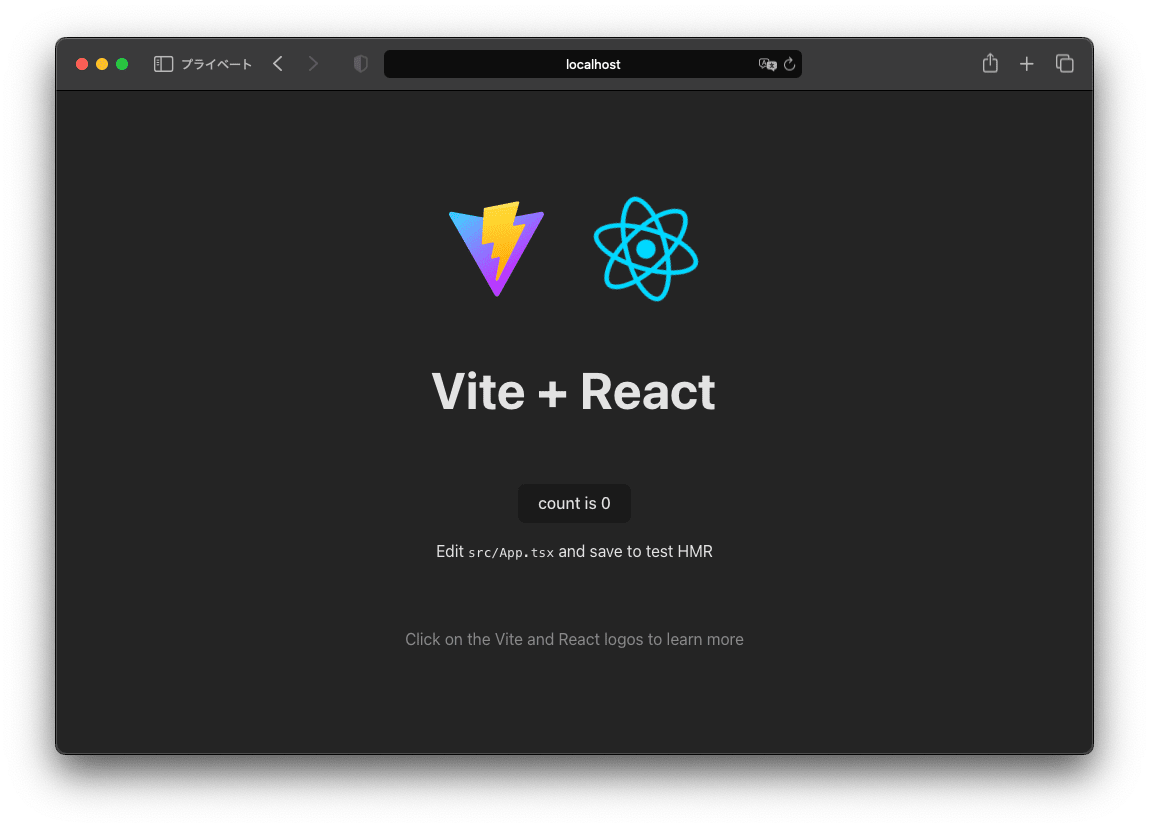Toggle the Safari sidebar icon
Image resolution: width=1149 pixels, height=828 pixels.
163,64
